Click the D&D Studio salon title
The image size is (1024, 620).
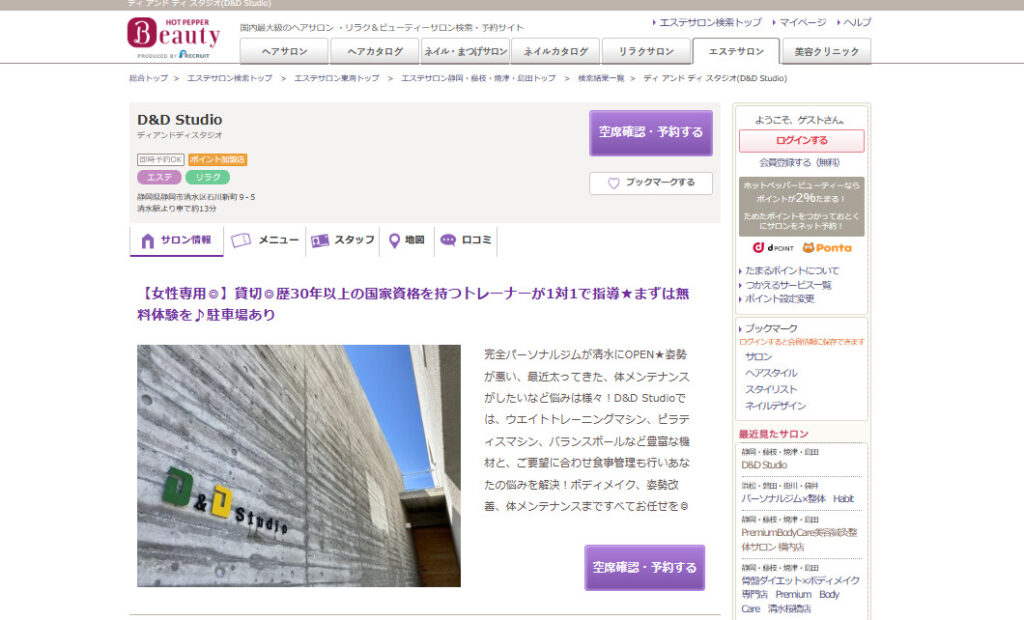tap(180, 120)
